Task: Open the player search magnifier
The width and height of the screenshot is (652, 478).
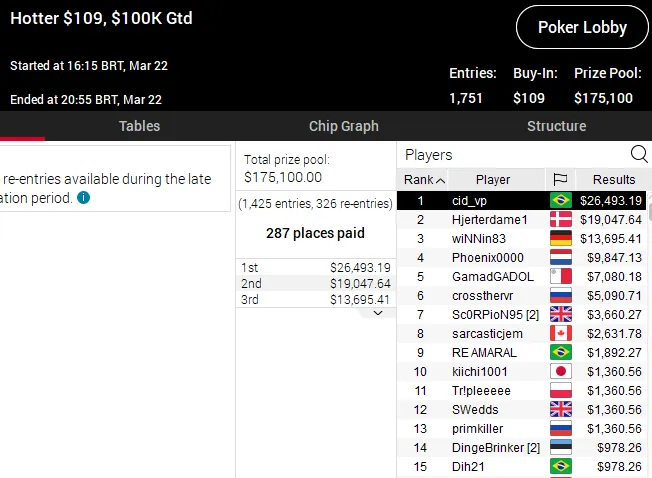Action: pyautogui.click(x=638, y=154)
